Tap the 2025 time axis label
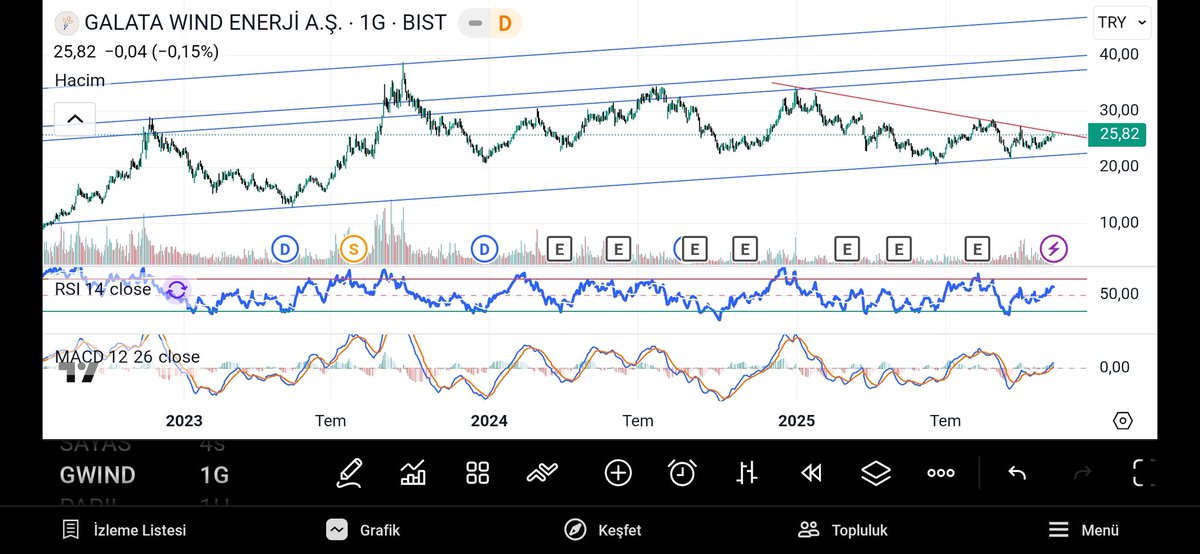 (796, 421)
